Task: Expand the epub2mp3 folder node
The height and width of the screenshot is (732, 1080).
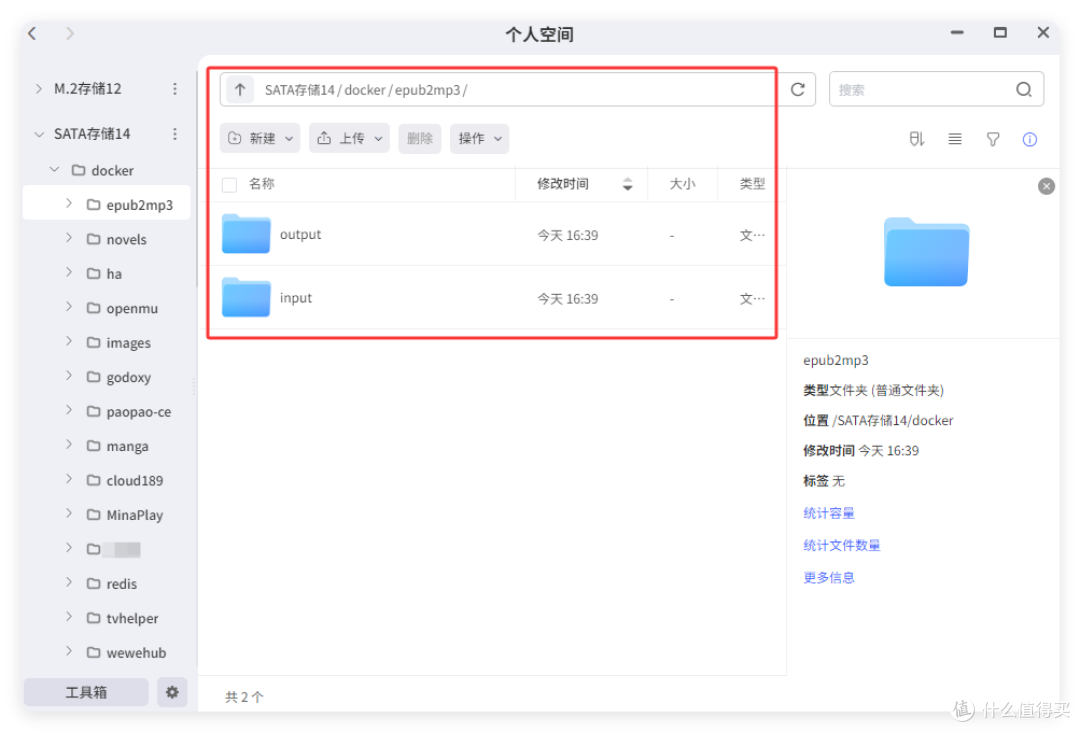Action: tap(69, 204)
